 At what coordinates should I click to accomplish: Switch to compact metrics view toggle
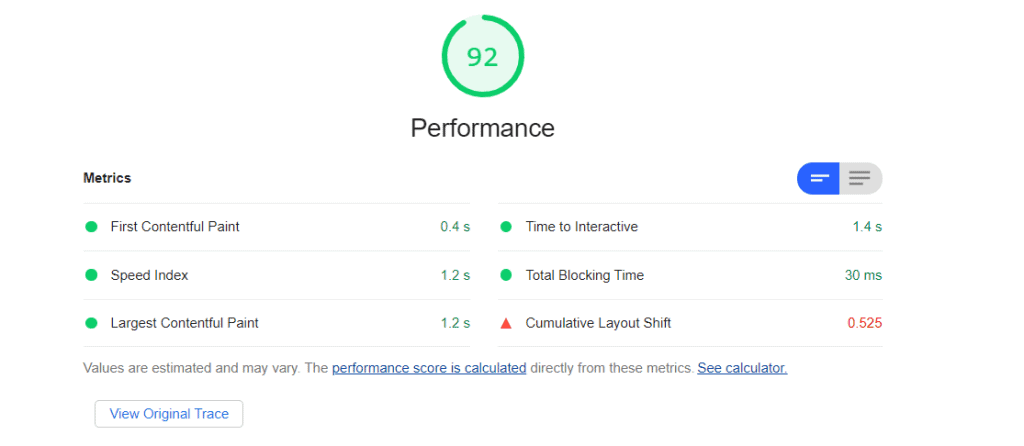pyautogui.click(x=818, y=178)
